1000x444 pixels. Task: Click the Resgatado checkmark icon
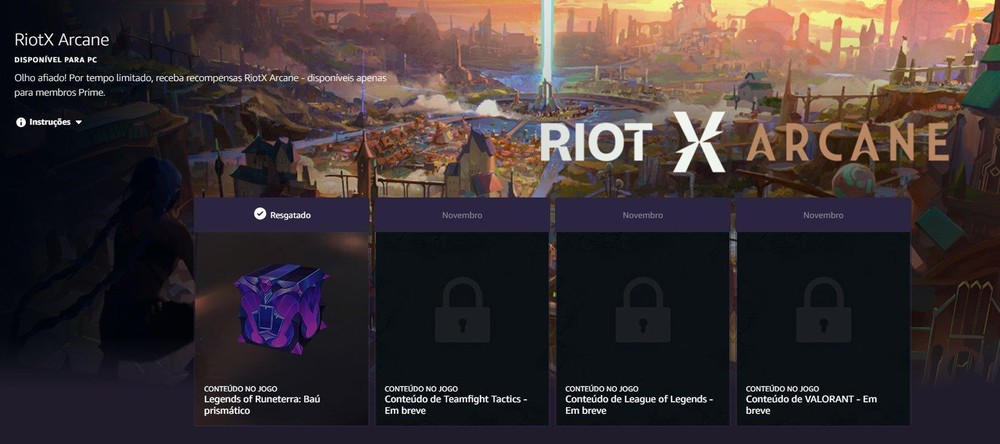coord(260,214)
